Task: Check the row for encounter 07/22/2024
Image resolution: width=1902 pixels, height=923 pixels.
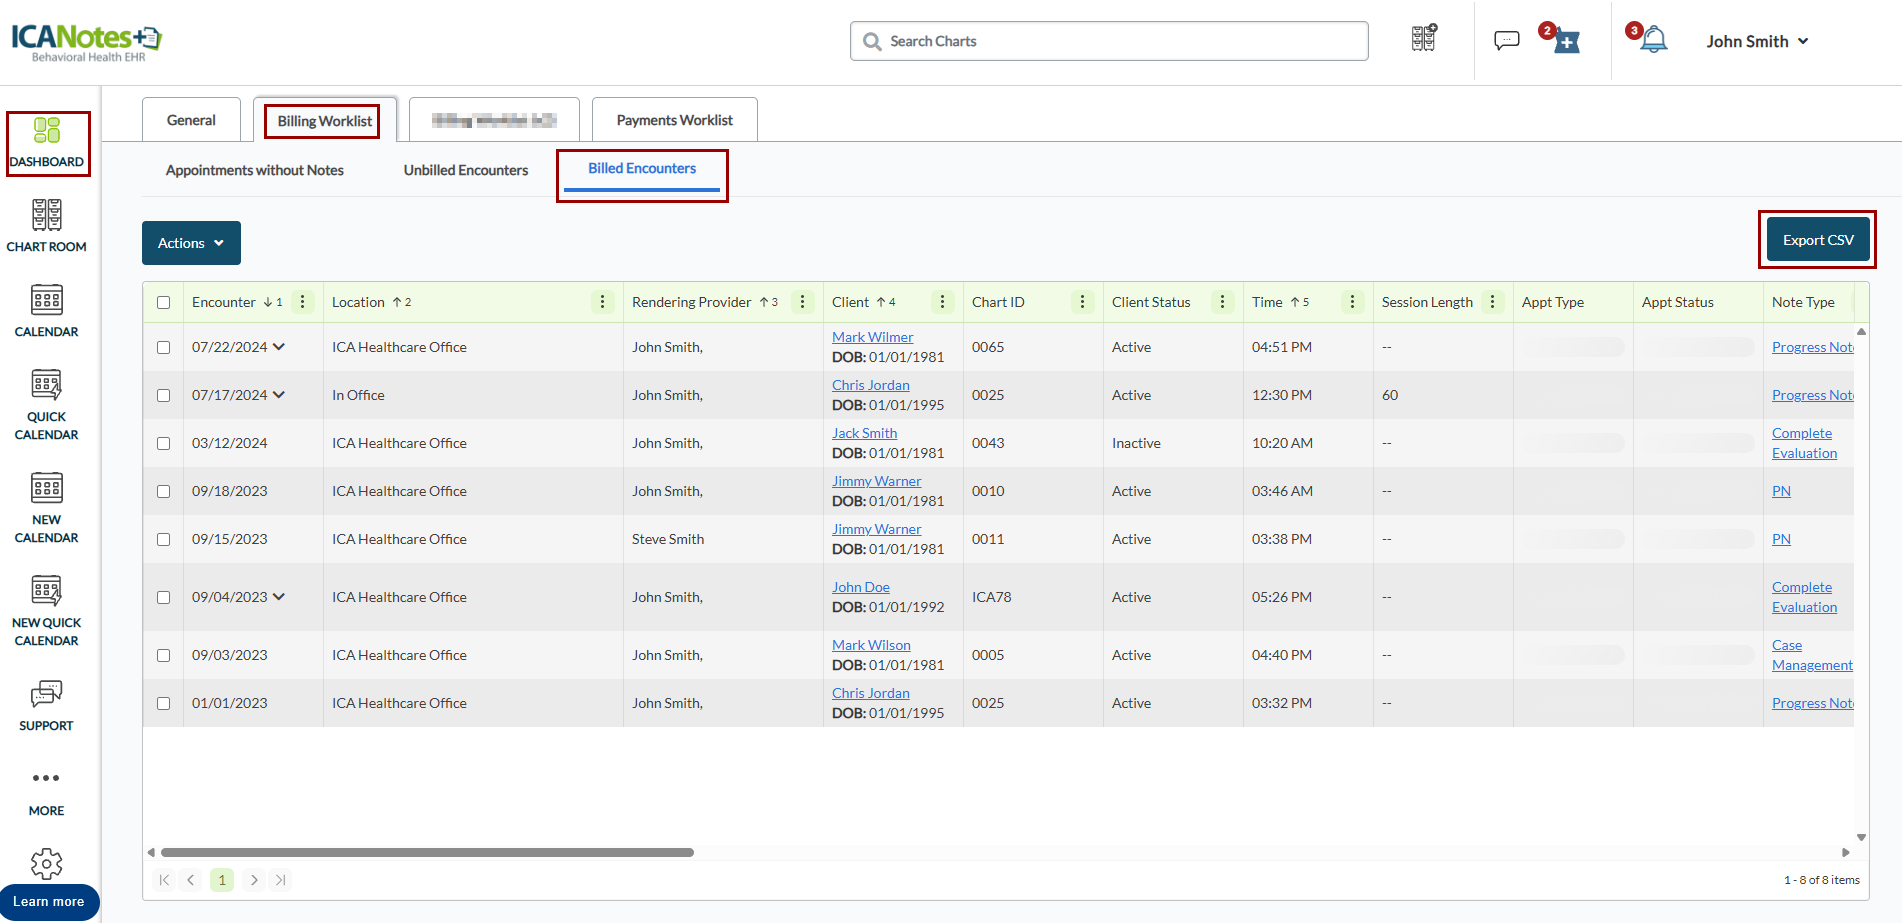Action: coord(164,348)
